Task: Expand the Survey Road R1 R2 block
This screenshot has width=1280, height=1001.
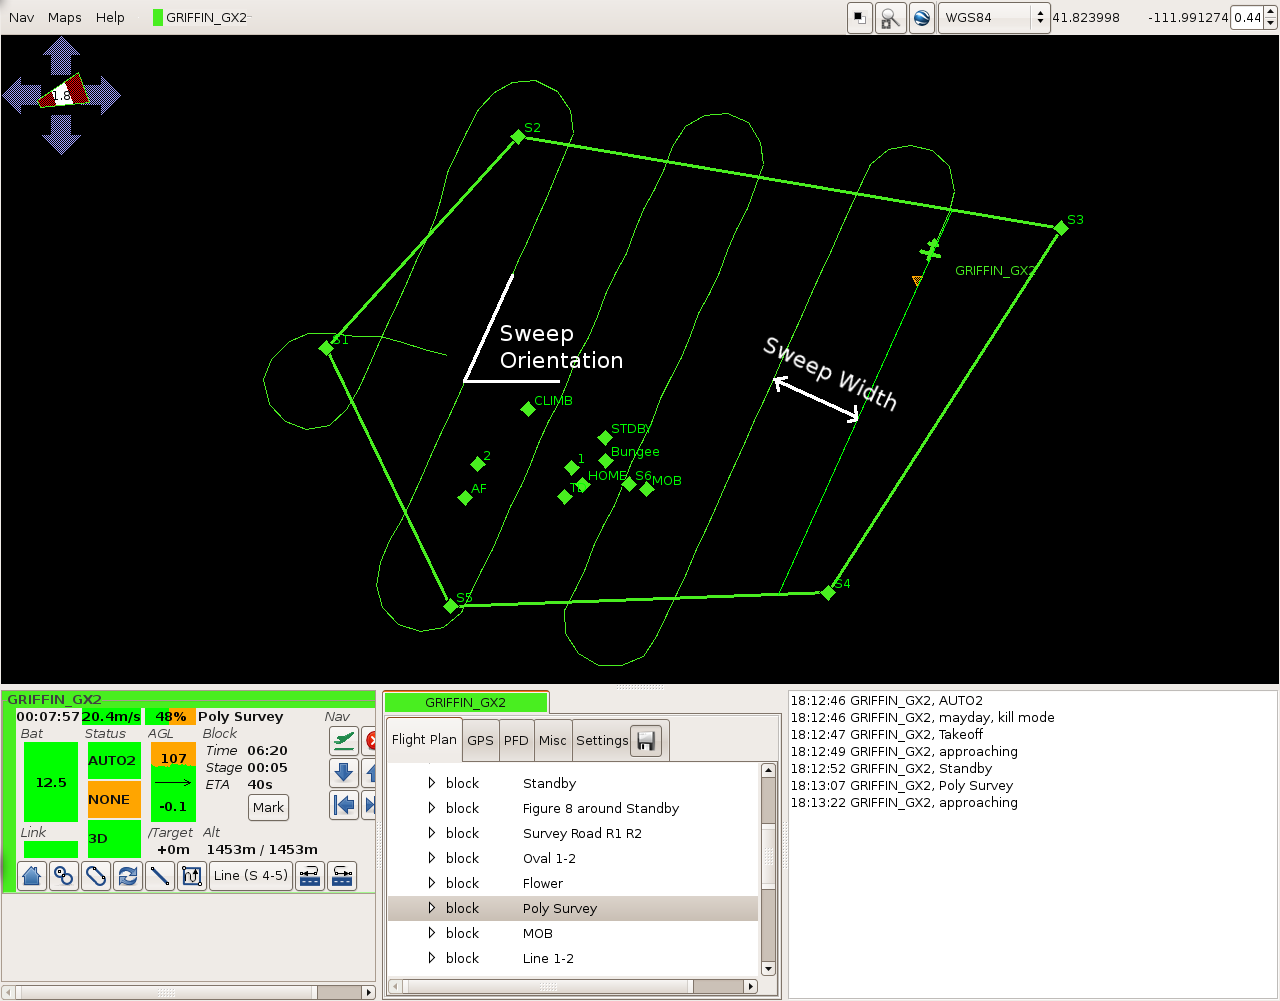Action: click(432, 833)
